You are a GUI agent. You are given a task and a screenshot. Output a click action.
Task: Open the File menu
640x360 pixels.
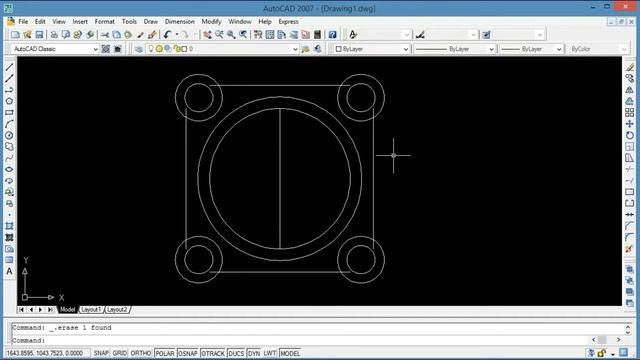coord(23,22)
